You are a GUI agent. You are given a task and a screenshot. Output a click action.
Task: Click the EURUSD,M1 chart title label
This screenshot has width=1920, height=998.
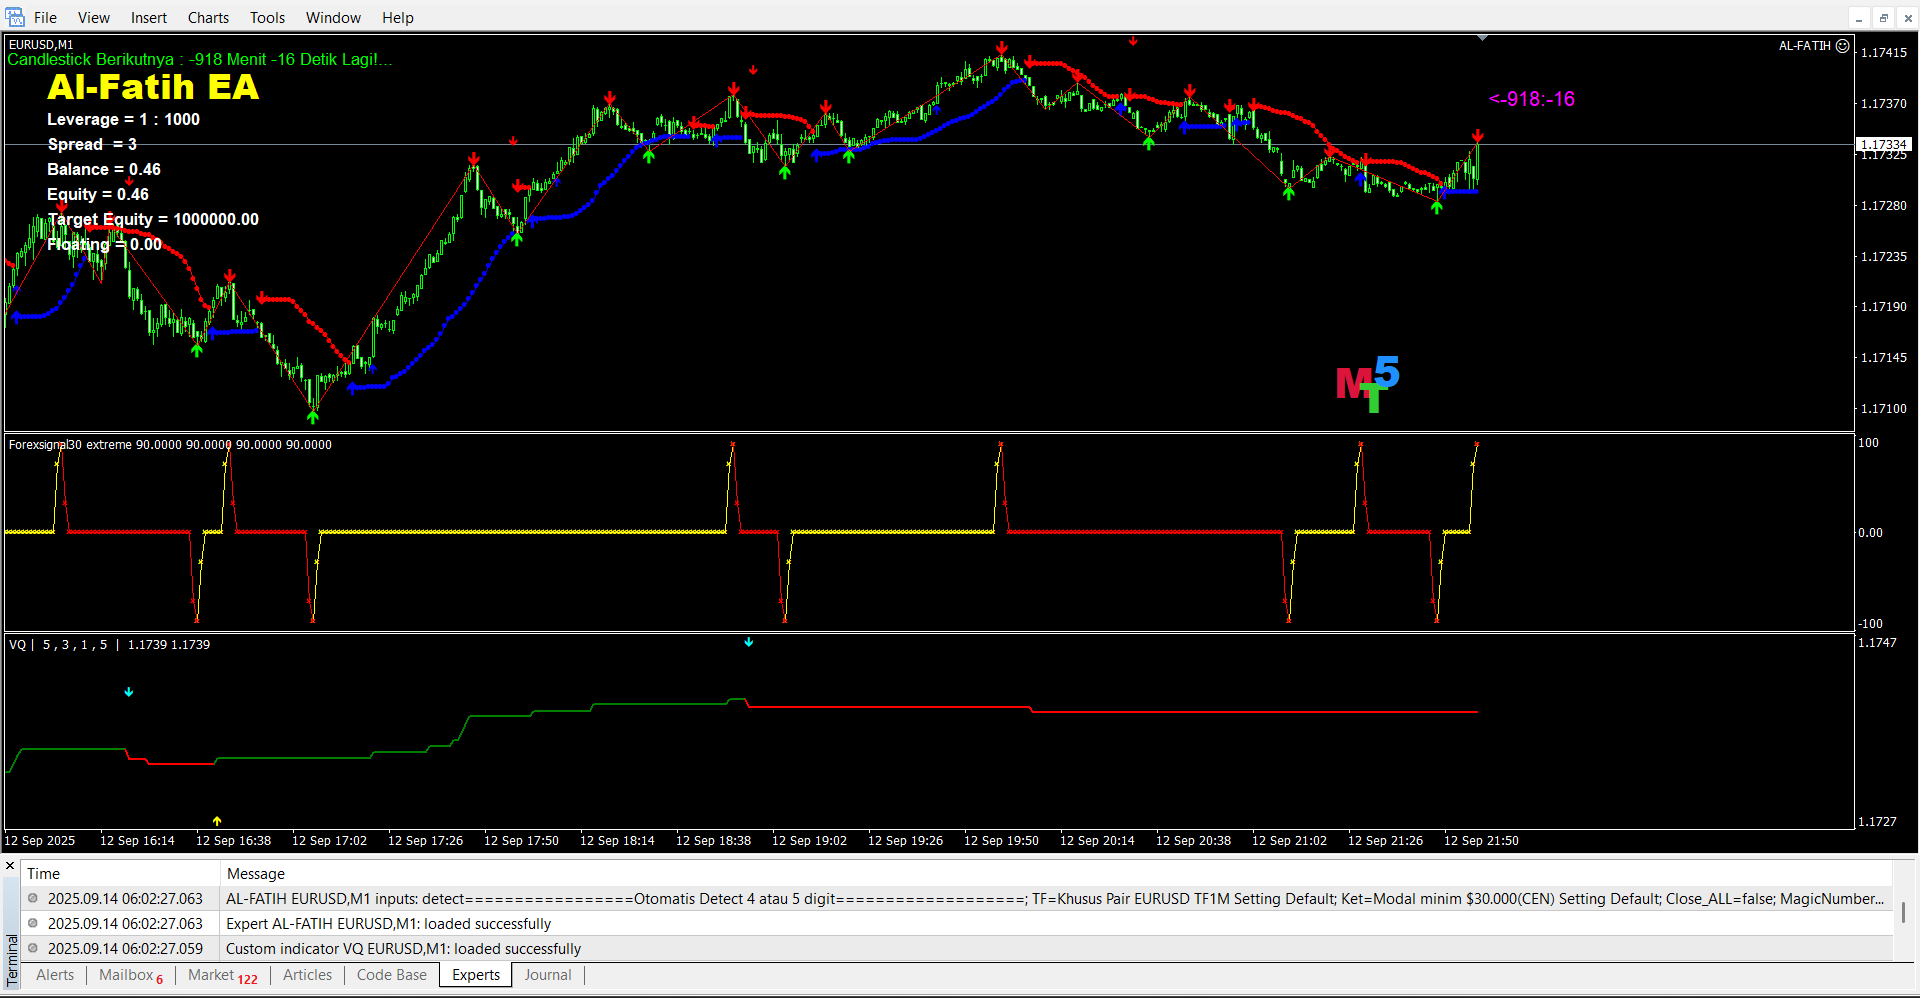pyautogui.click(x=41, y=45)
